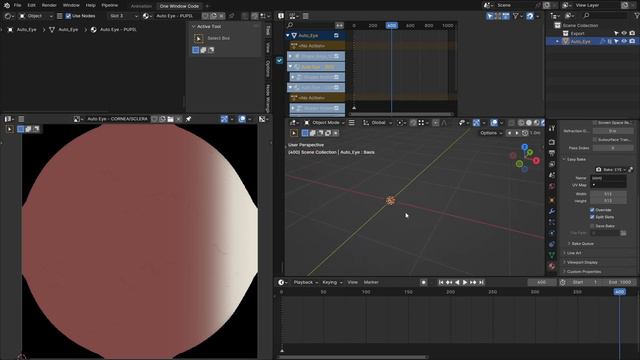Image resolution: width=640 pixels, height=360 pixels.
Task: Toggle the Override checkbox
Action: click(592, 210)
